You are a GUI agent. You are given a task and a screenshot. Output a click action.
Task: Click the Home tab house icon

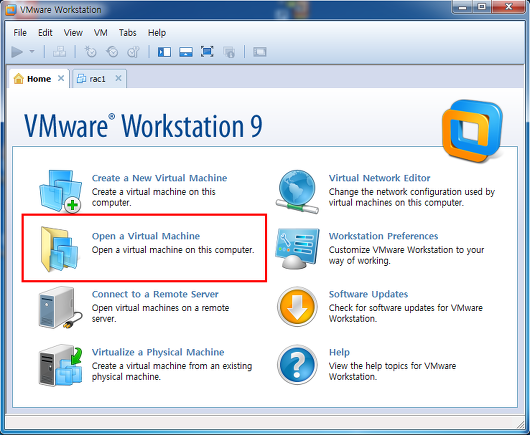coord(19,78)
